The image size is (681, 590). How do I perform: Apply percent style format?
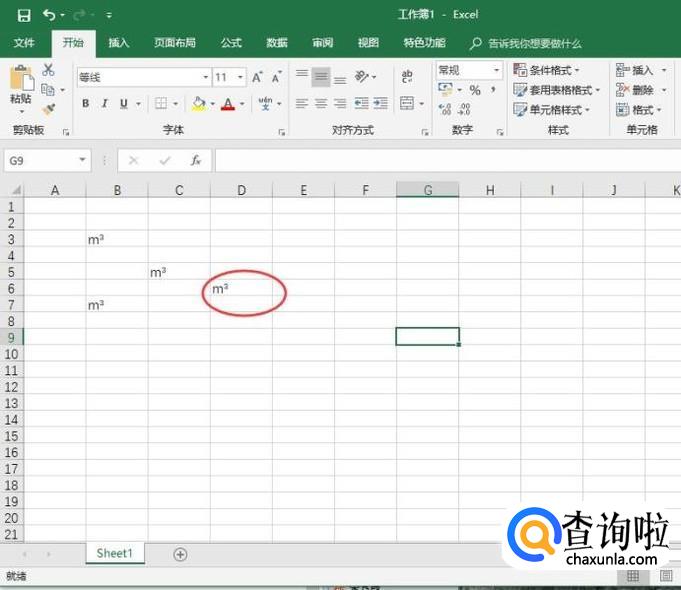pyautogui.click(x=475, y=90)
